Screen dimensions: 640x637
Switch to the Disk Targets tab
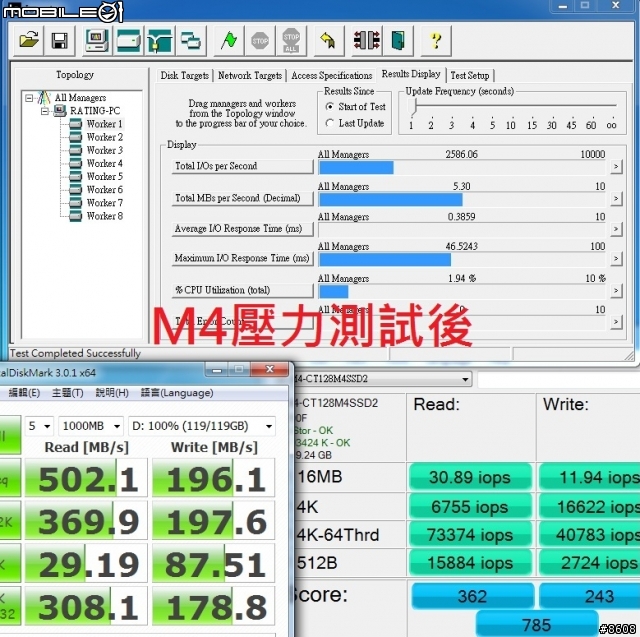click(x=184, y=76)
